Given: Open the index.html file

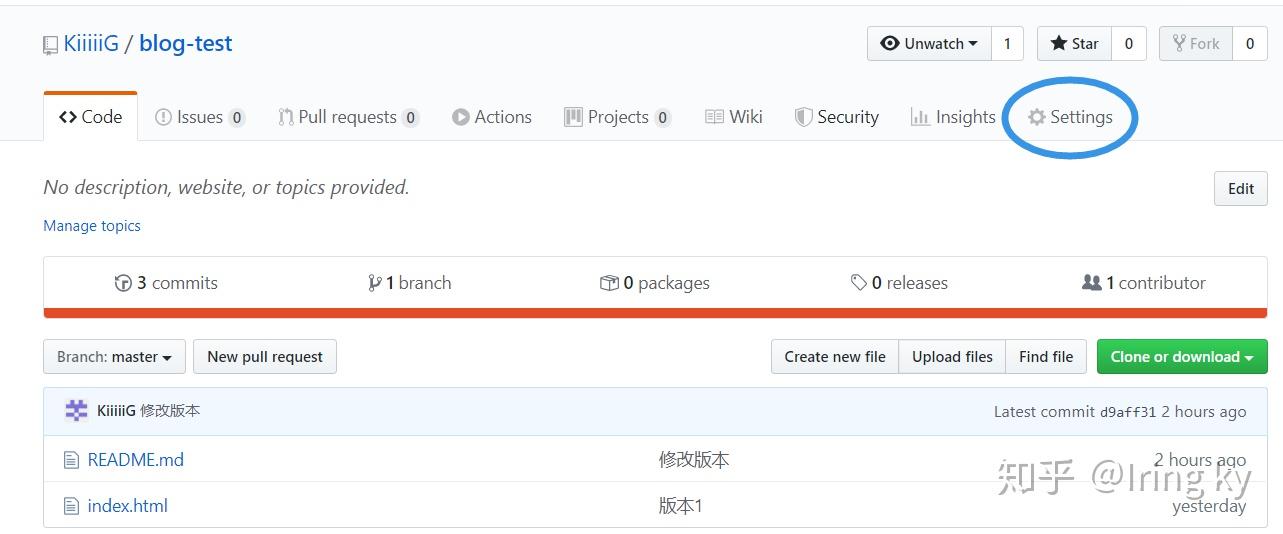Looking at the screenshot, I should (x=128, y=506).
